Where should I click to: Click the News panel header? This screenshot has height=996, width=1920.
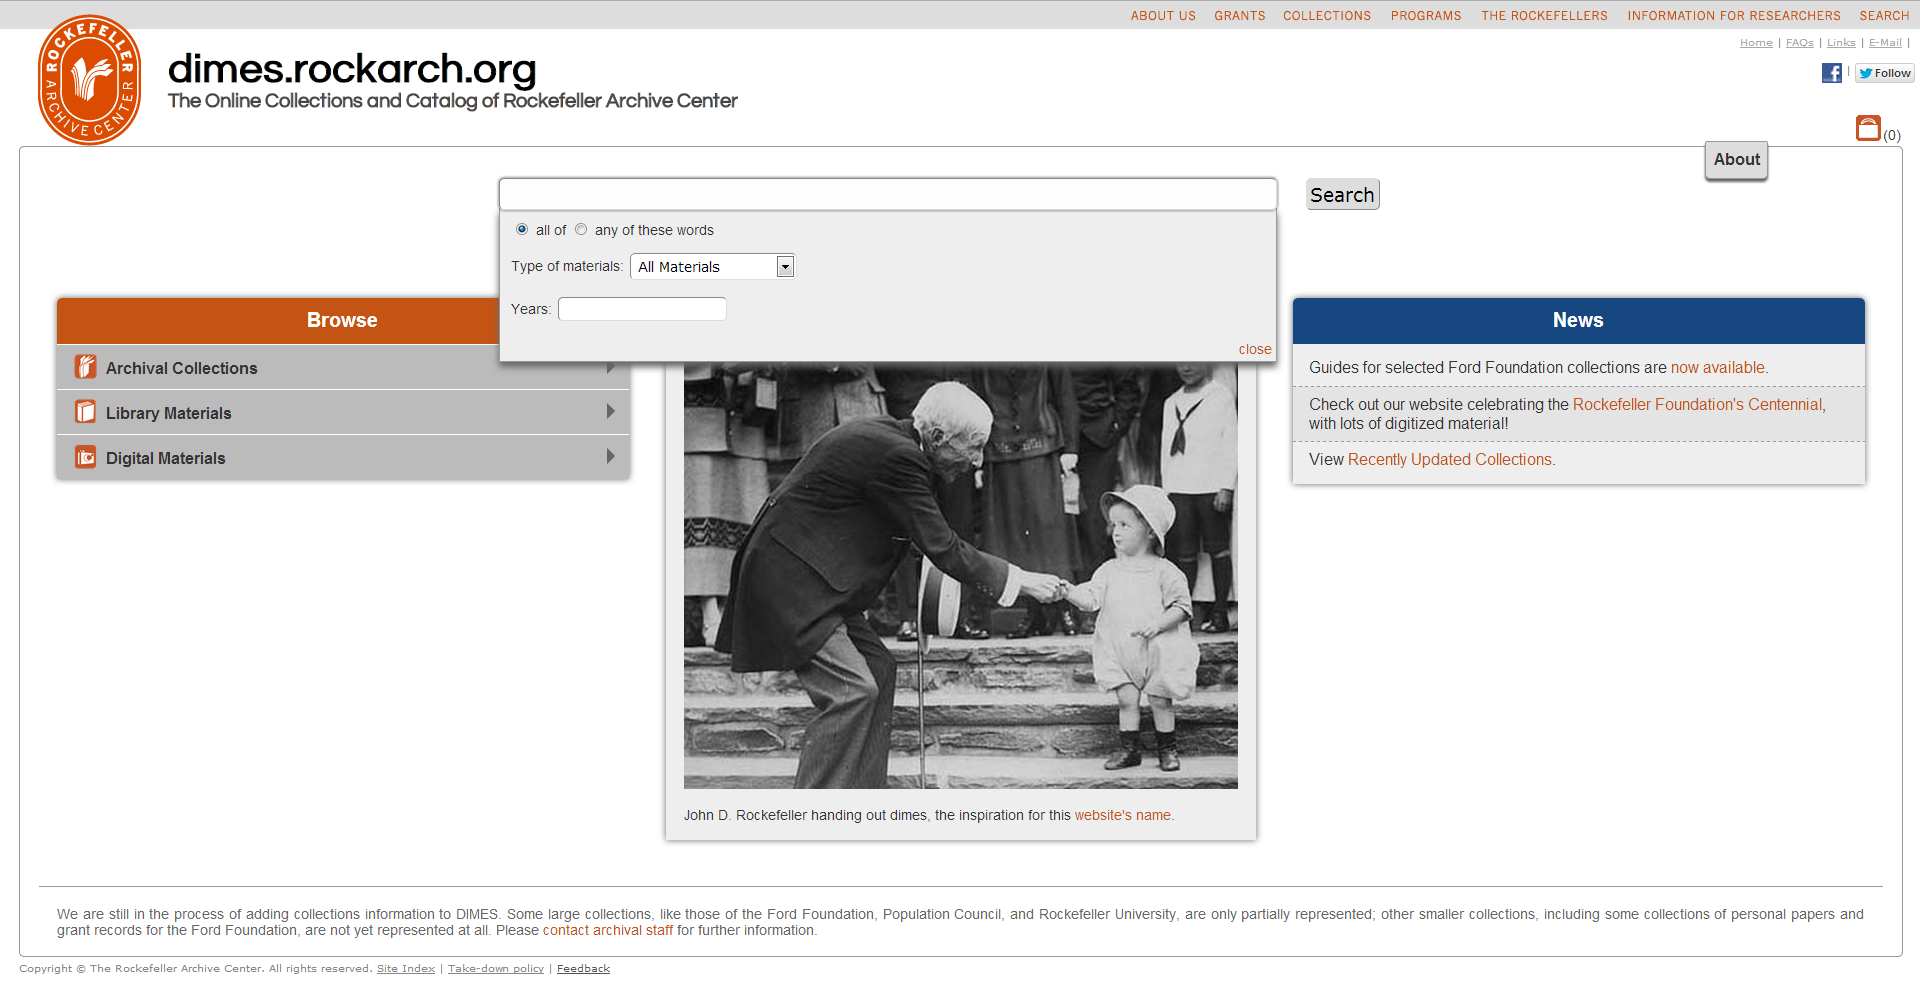point(1578,320)
